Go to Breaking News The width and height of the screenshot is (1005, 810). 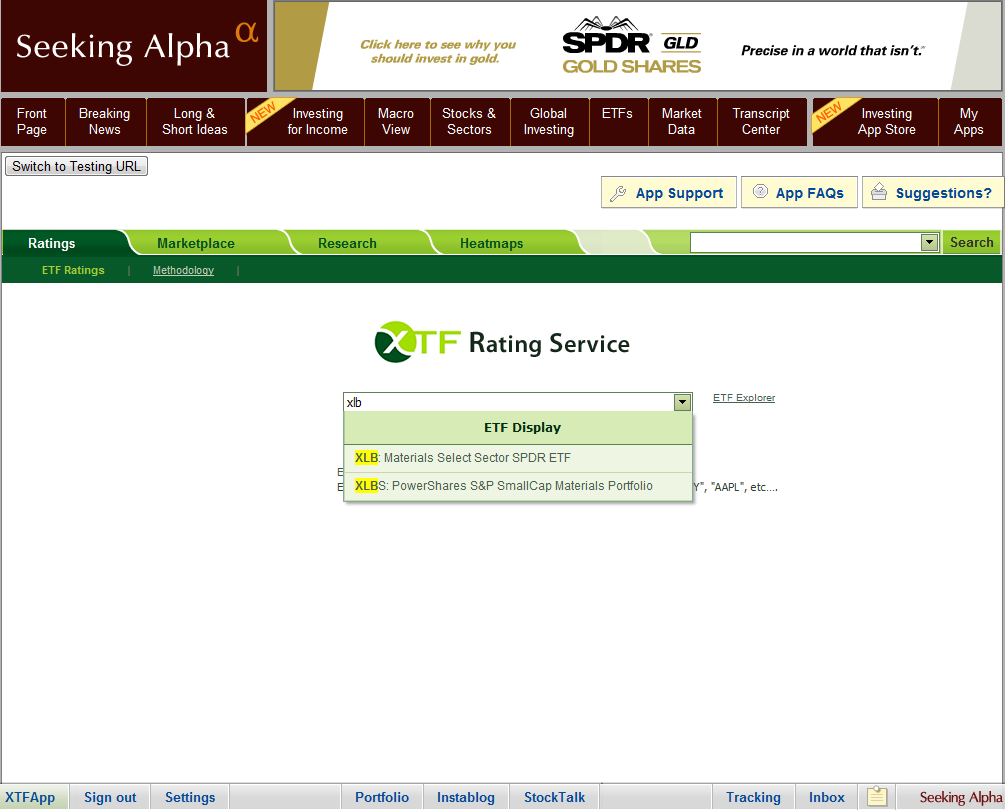tap(104, 122)
